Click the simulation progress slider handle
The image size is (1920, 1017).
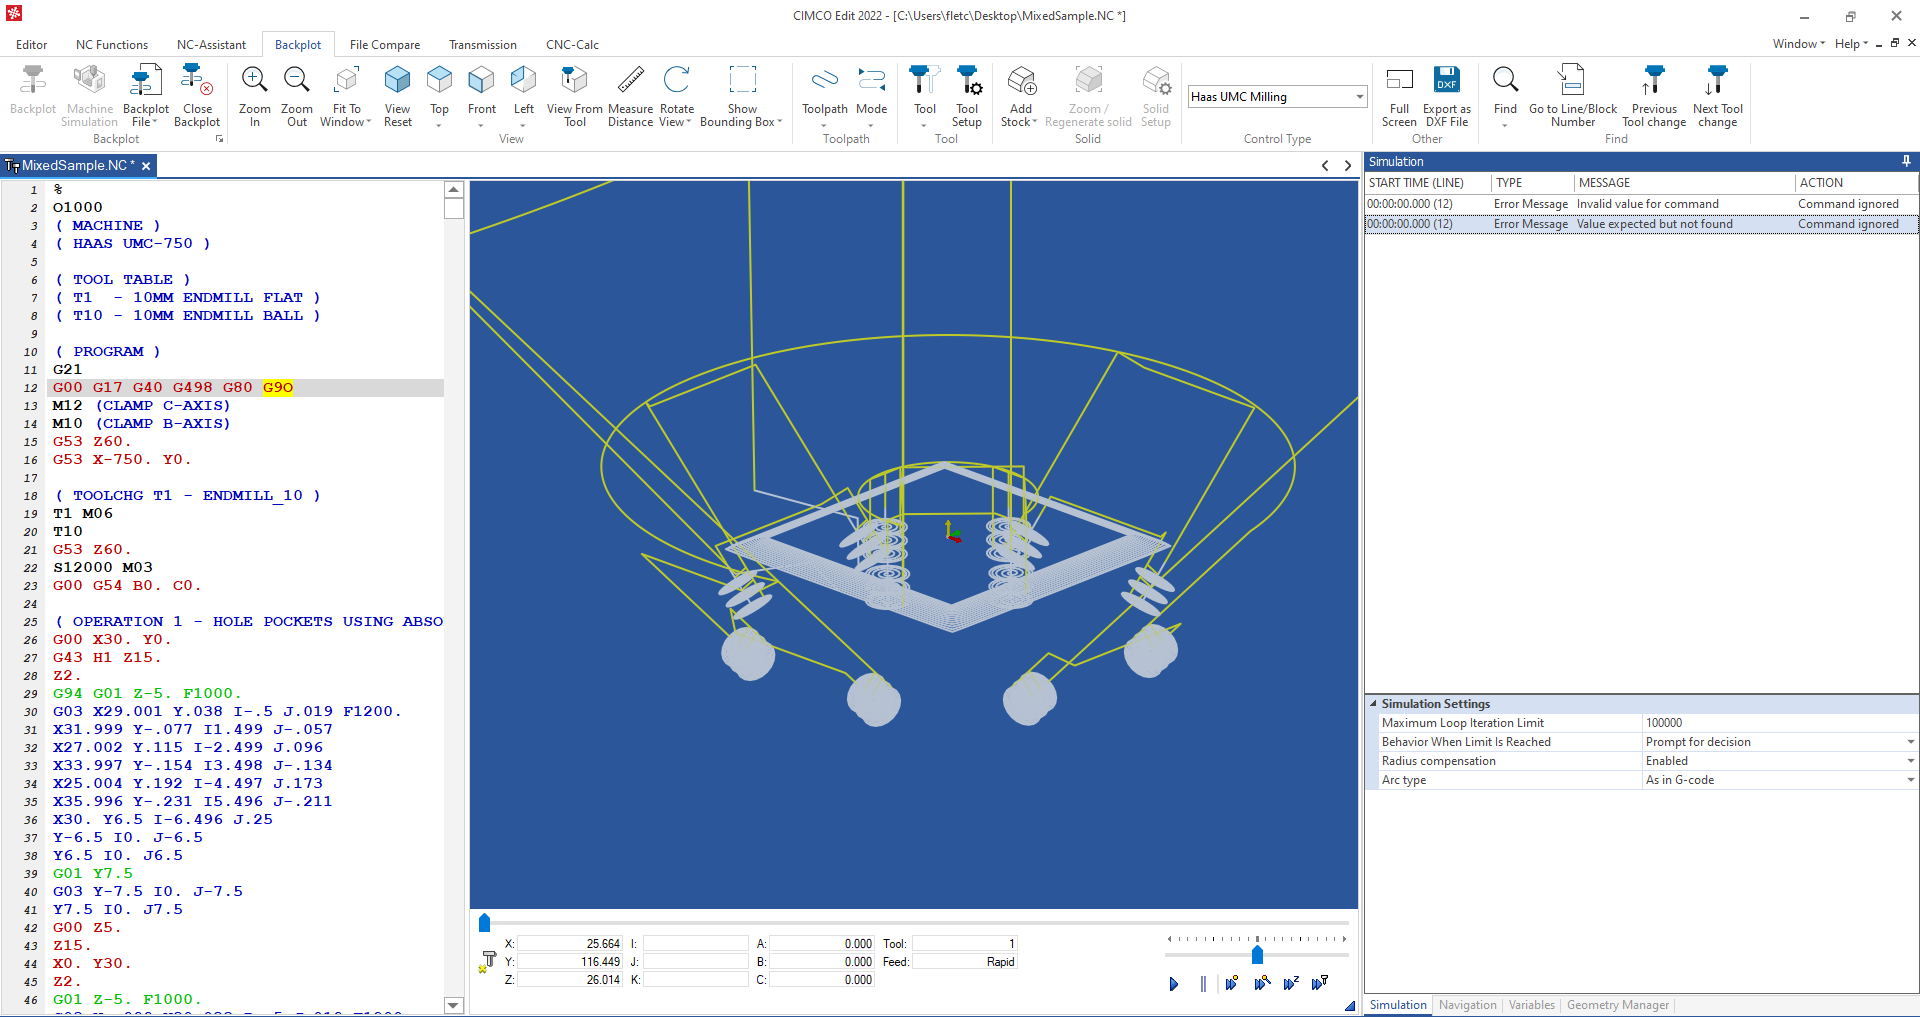point(484,922)
